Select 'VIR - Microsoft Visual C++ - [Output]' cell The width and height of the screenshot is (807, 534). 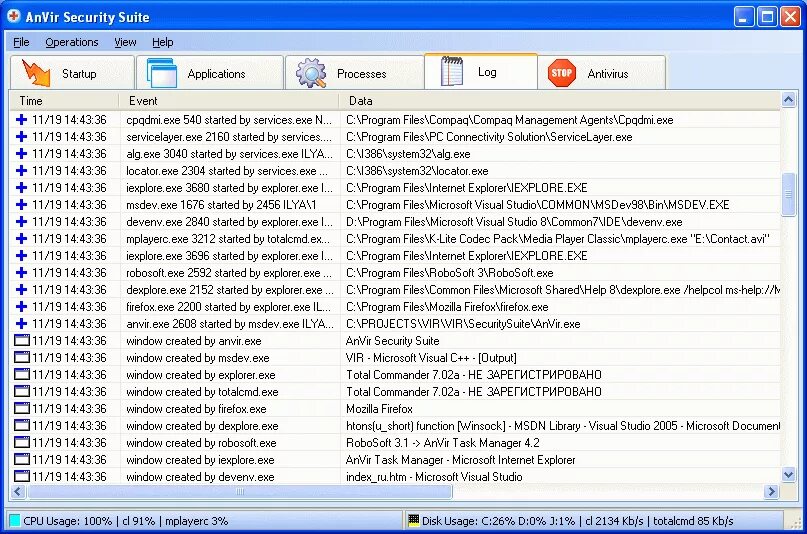click(431, 358)
